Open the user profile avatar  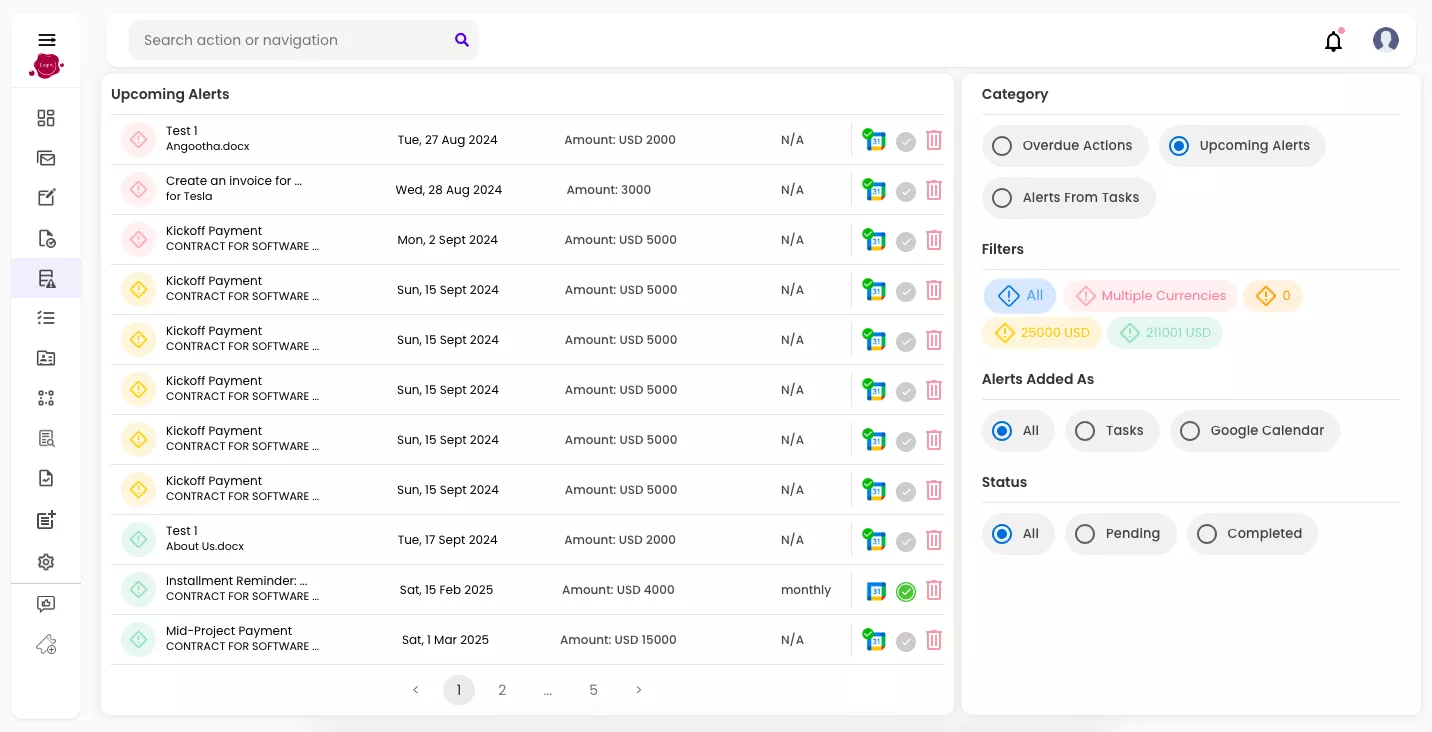point(1385,40)
